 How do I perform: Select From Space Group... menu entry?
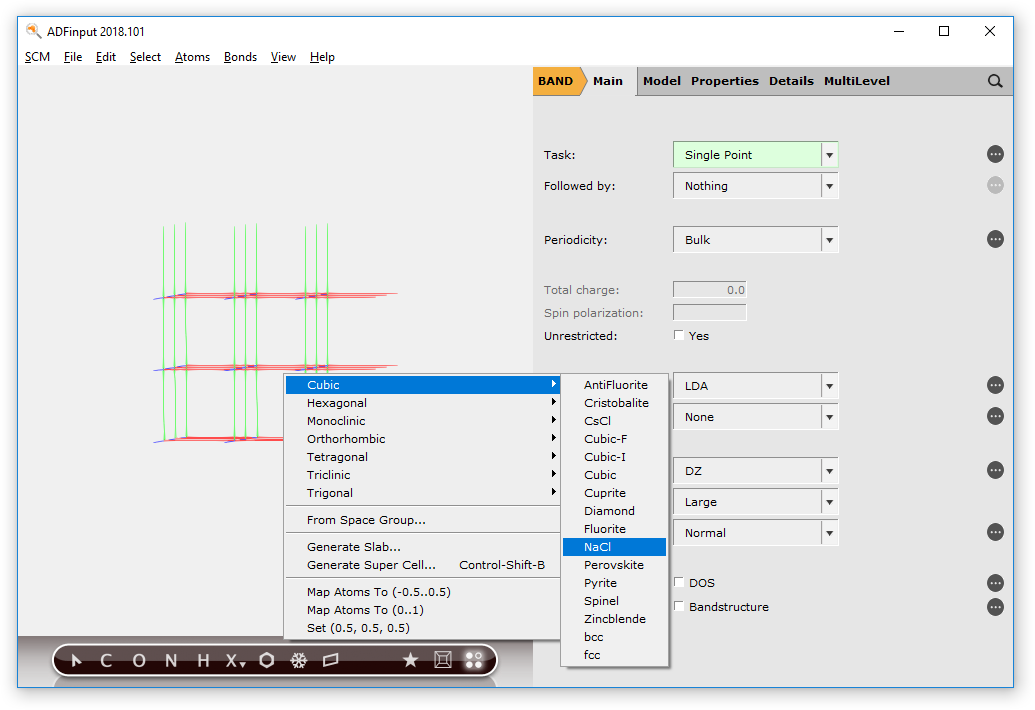click(422, 520)
